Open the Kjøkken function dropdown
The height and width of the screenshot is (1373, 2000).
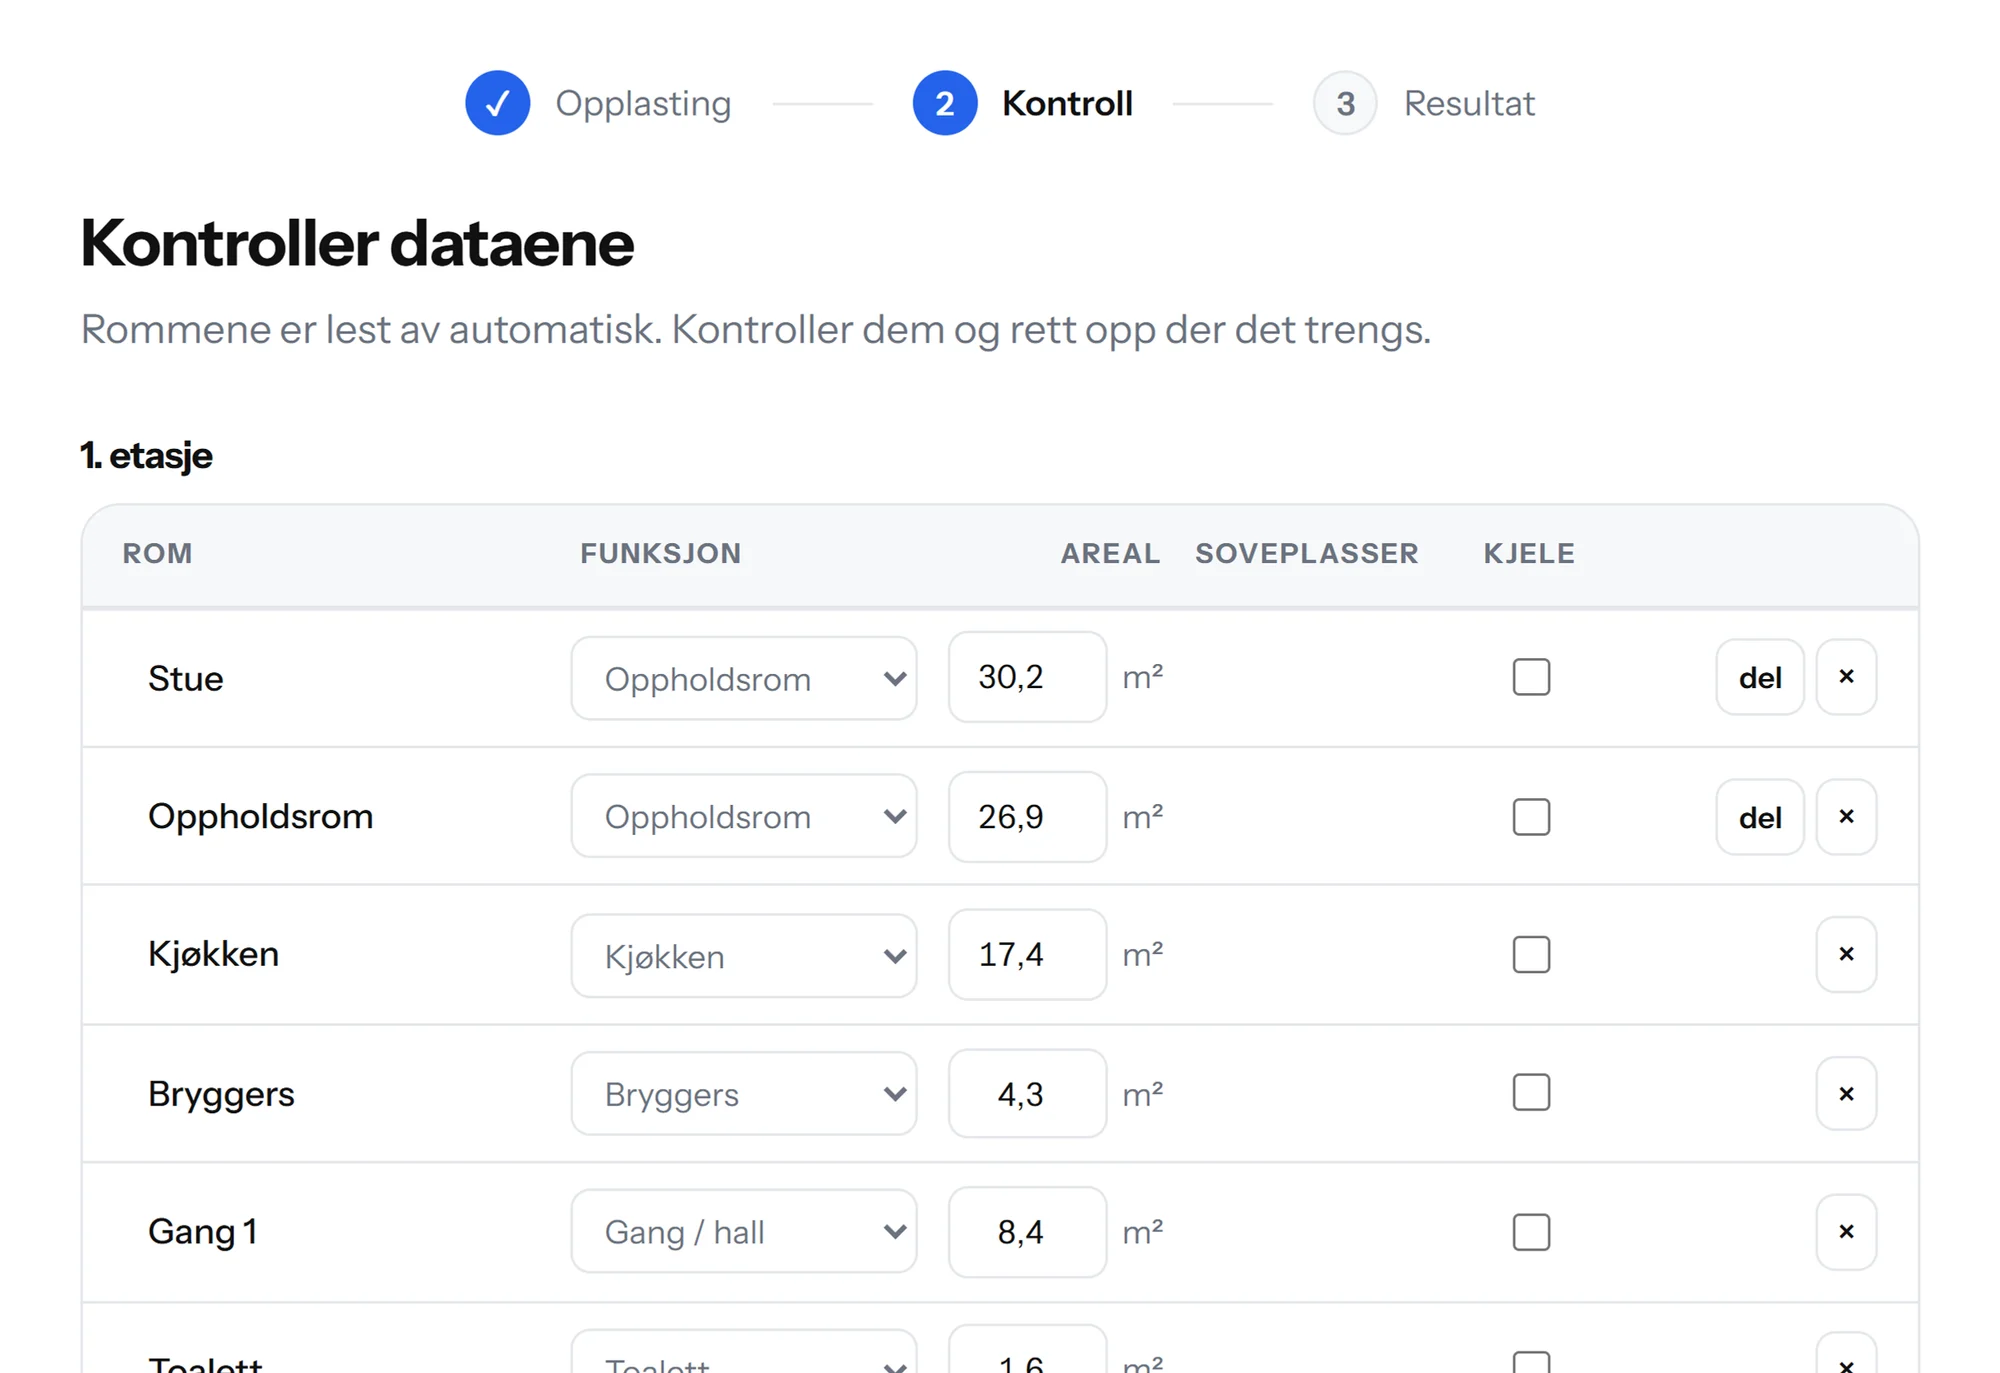(744, 955)
